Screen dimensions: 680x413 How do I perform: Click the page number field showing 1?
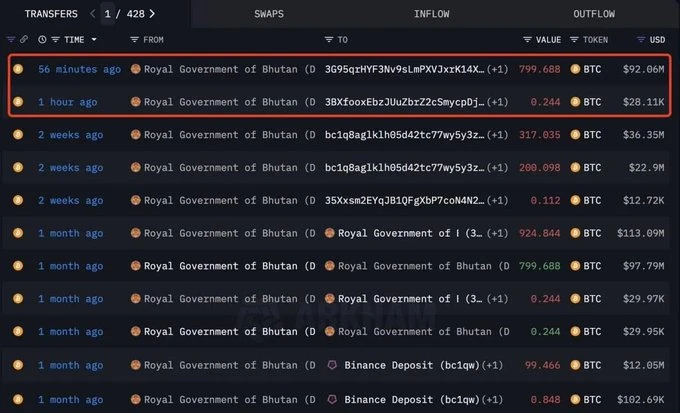point(110,14)
